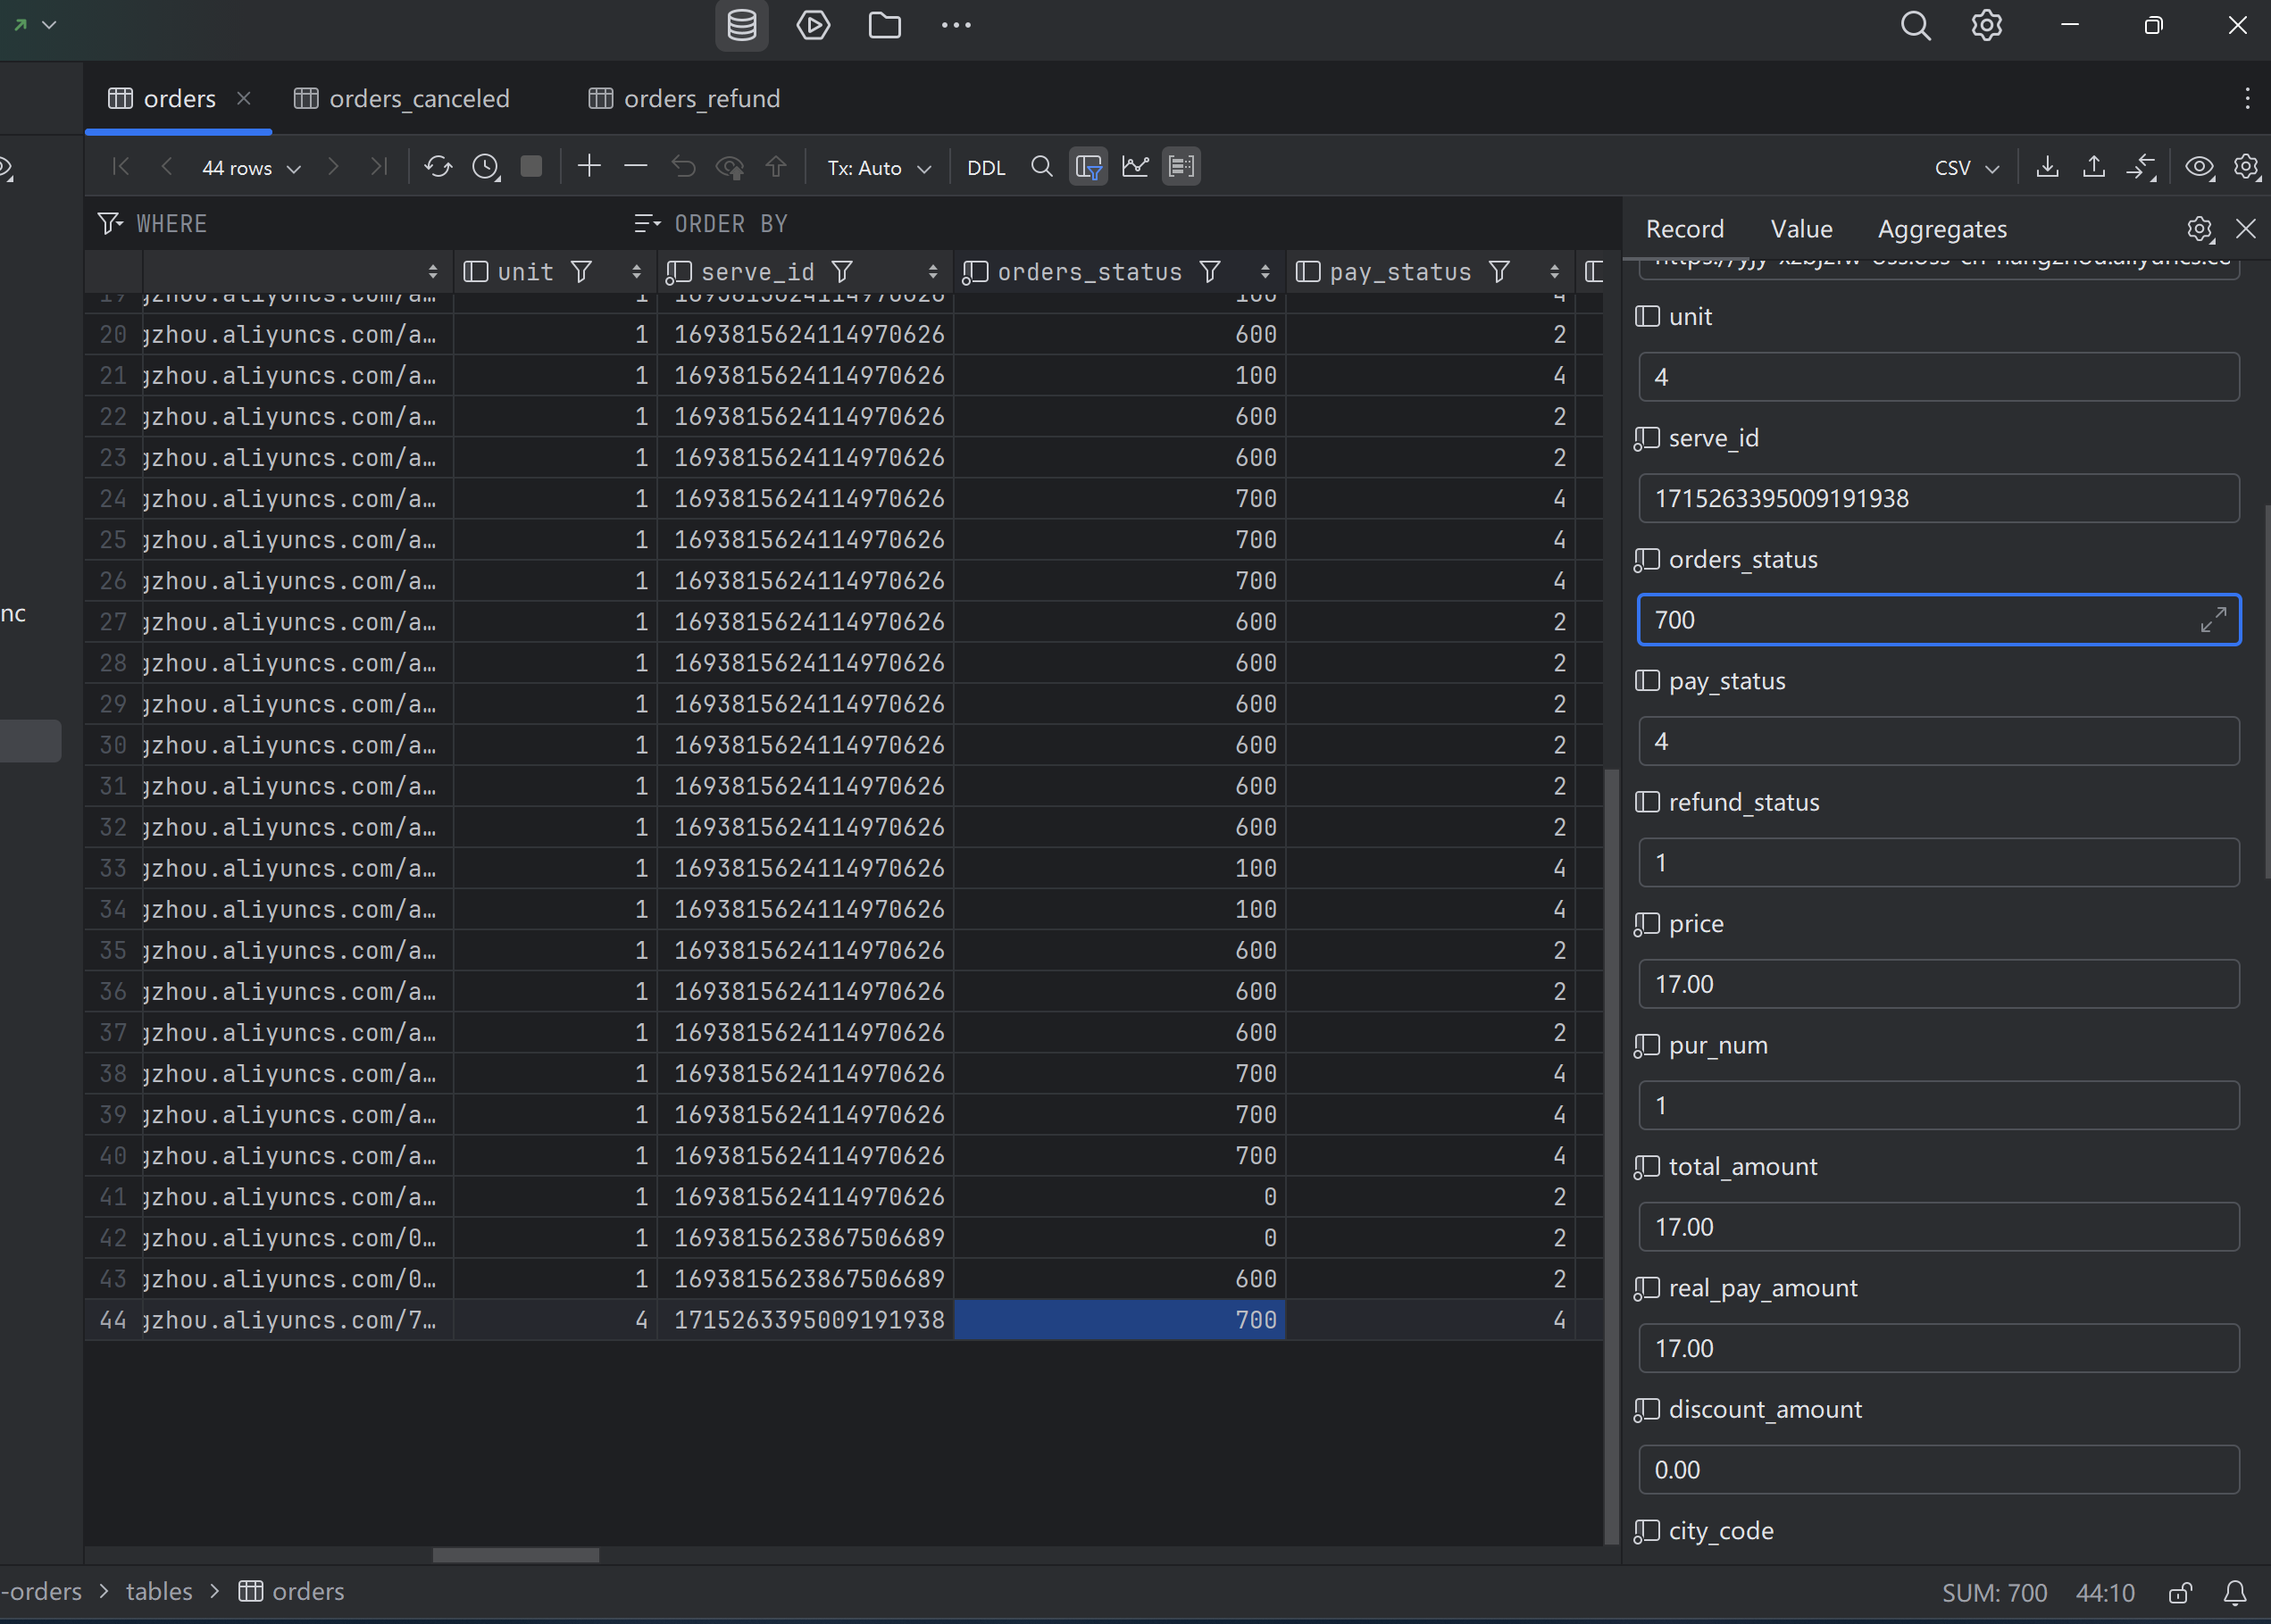
Task: Open the show chart icon
Action: [1135, 167]
